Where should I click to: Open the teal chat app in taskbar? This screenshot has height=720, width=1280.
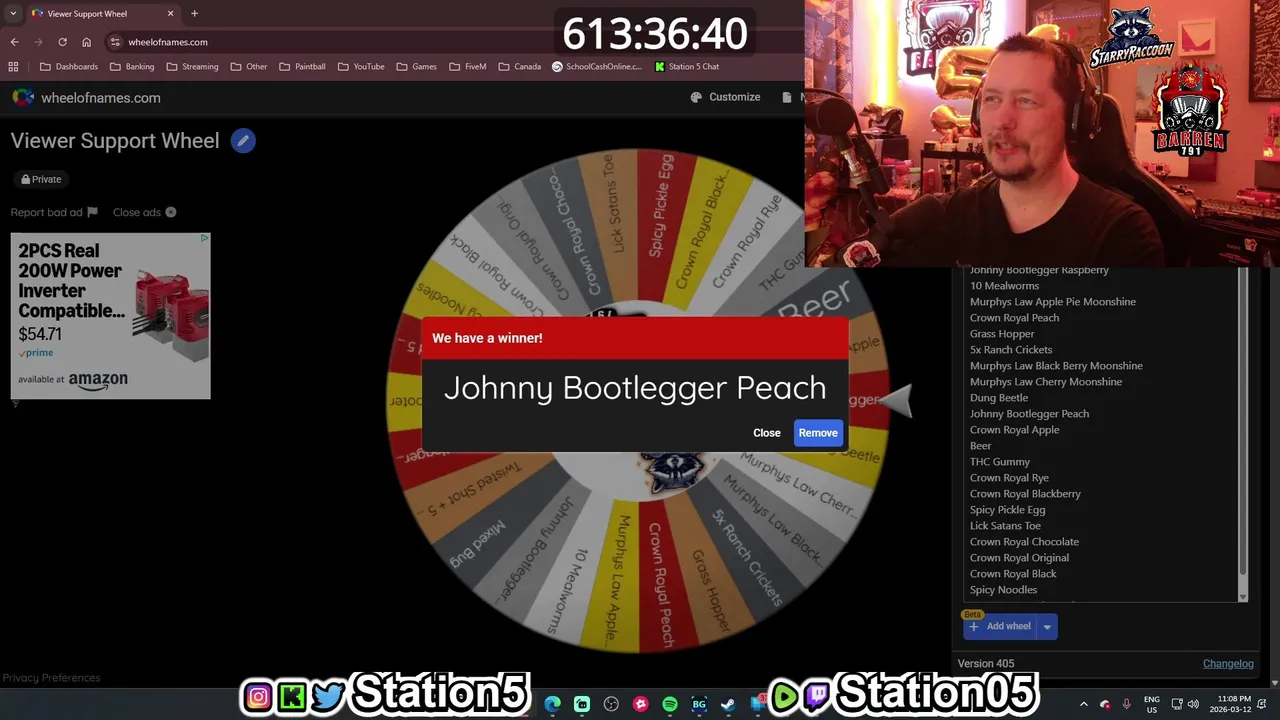(x=582, y=704)
